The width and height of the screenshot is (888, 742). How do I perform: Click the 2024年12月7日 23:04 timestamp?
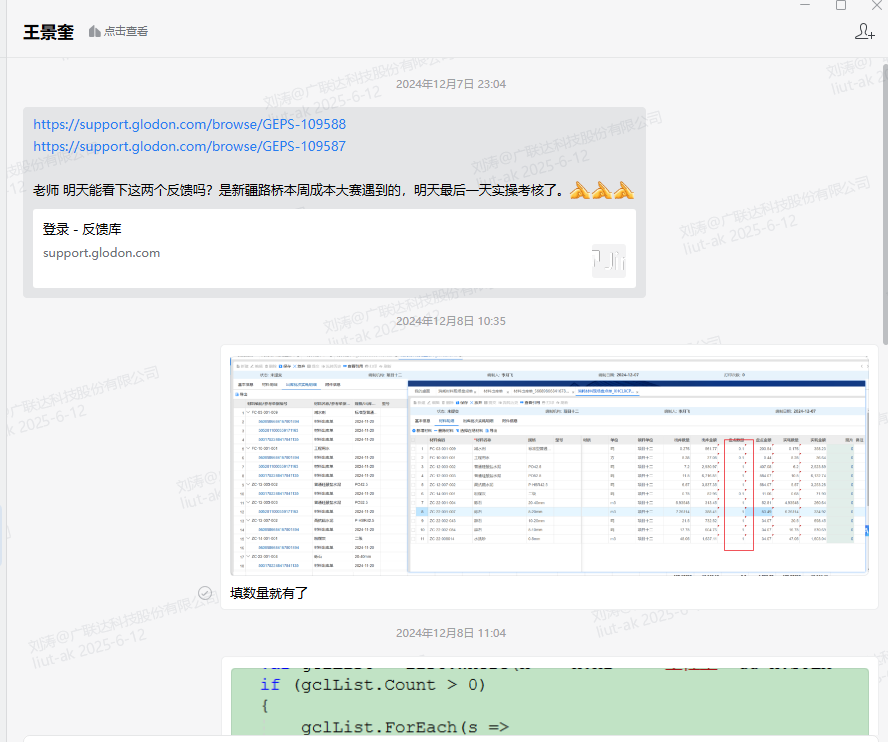pos(450,84)
